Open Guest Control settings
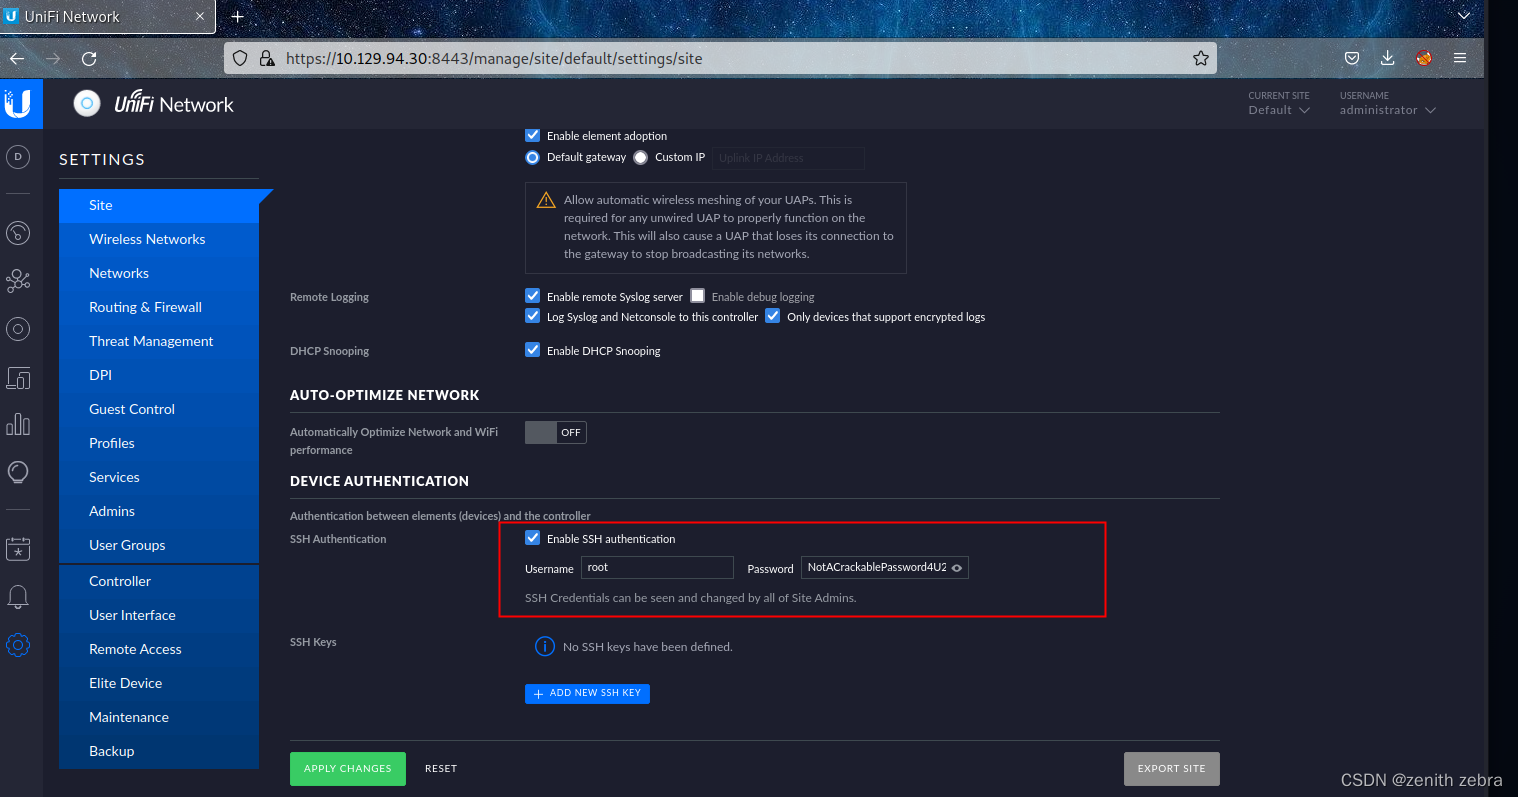1518x797 pixels. click(159, 409)
